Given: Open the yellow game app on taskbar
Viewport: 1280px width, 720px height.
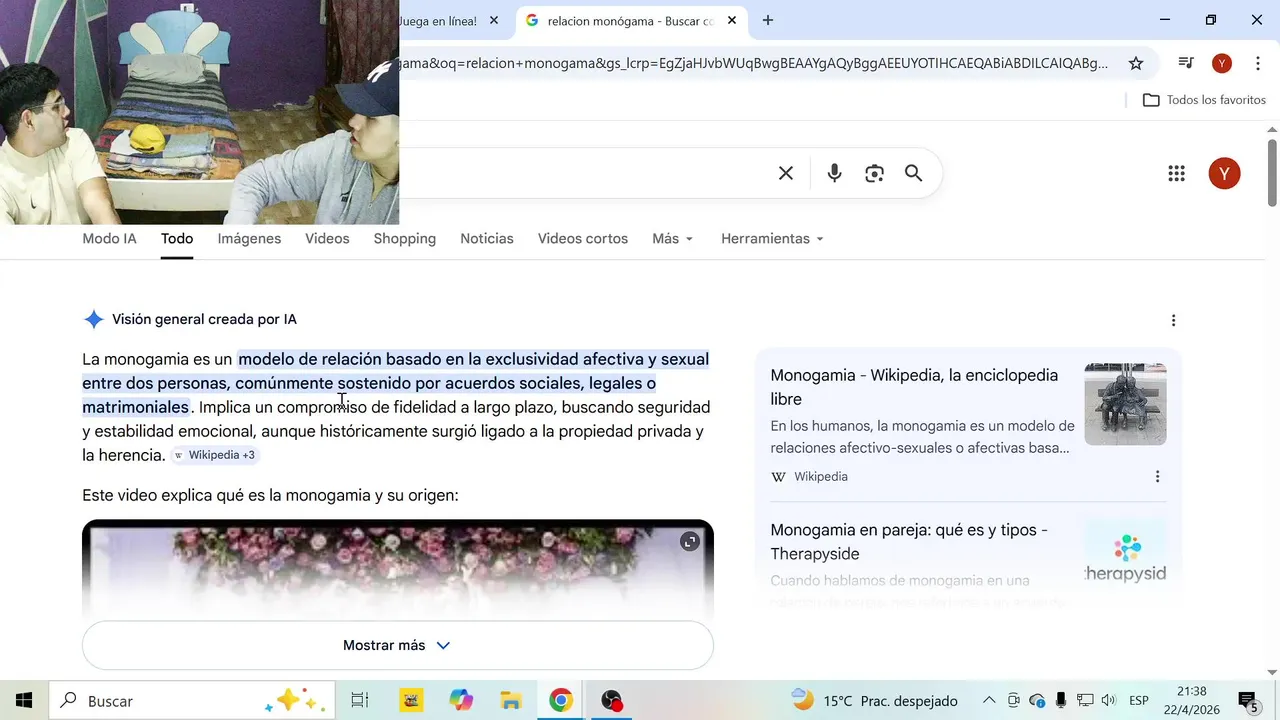Looking at the screenshot, I should pos(411,700).
